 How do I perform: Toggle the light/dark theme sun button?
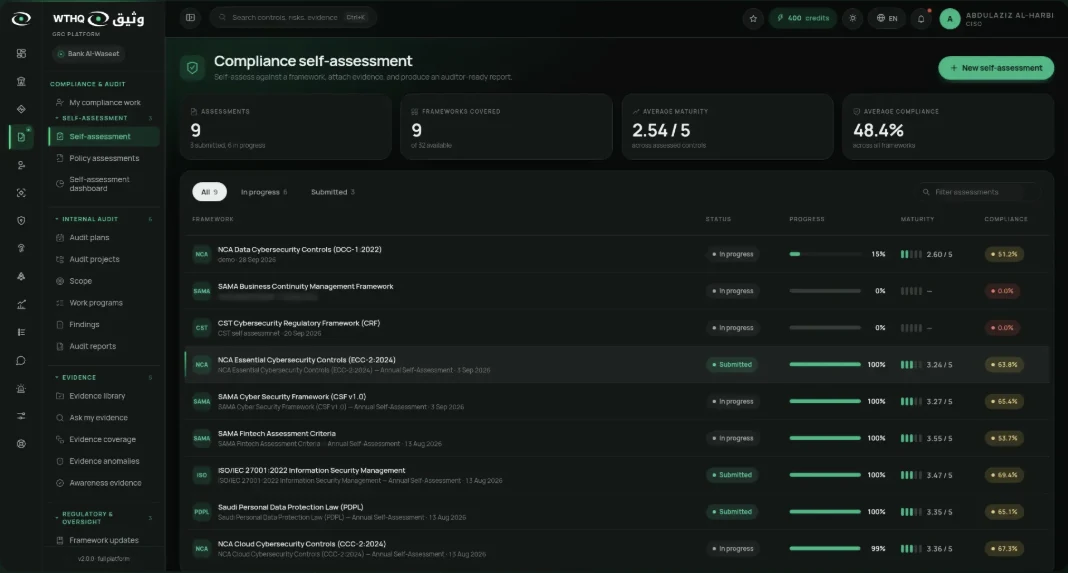852,18
